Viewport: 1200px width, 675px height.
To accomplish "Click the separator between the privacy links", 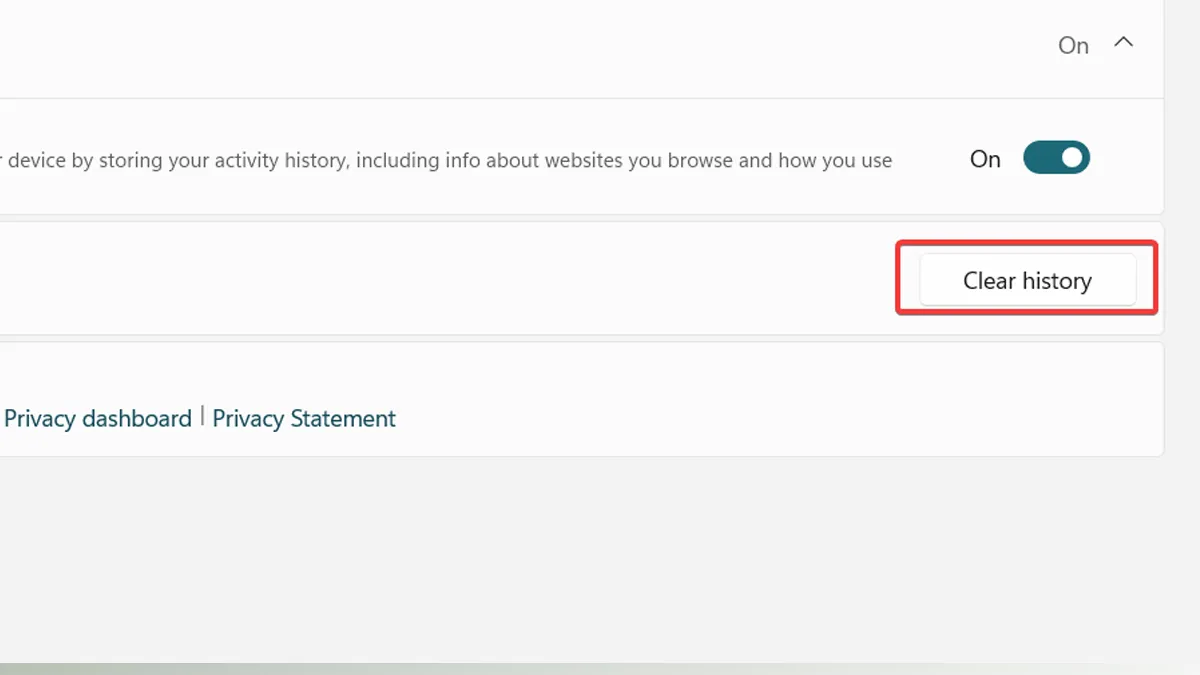I will [x=202, y=416].
